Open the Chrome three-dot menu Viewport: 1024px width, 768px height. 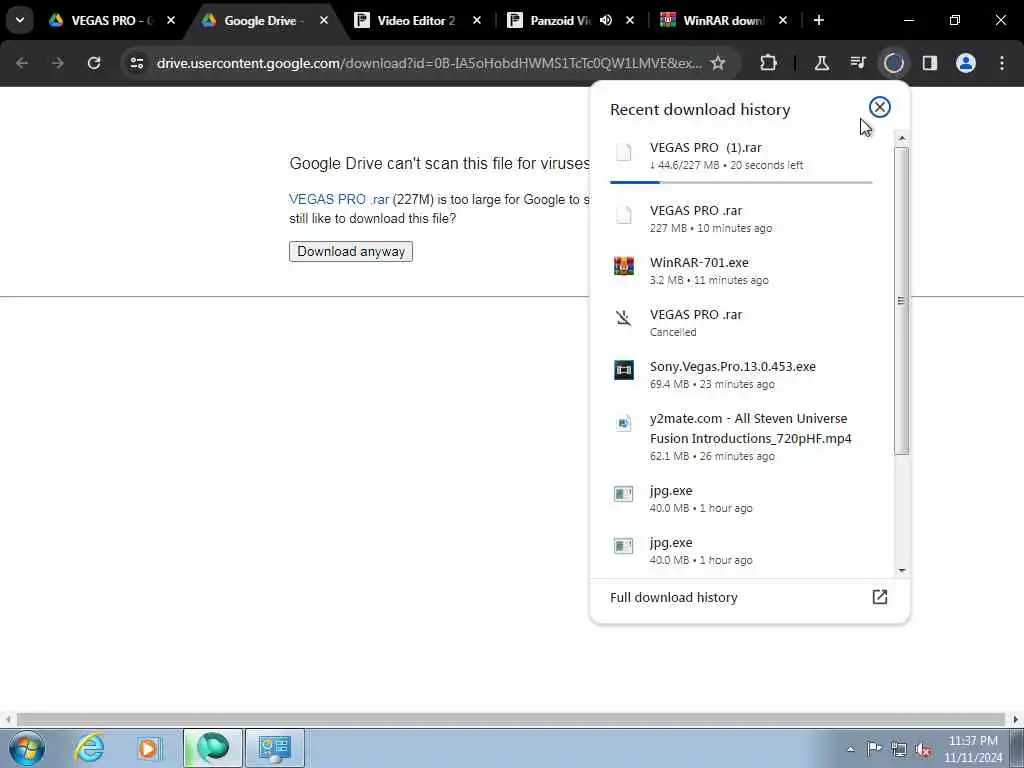(x=1002, y=63)
